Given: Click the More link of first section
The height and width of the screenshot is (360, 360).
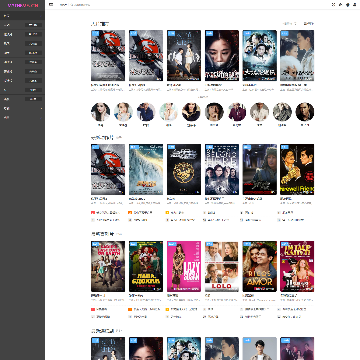Looking at the screenshot, I should click(309, 24).
